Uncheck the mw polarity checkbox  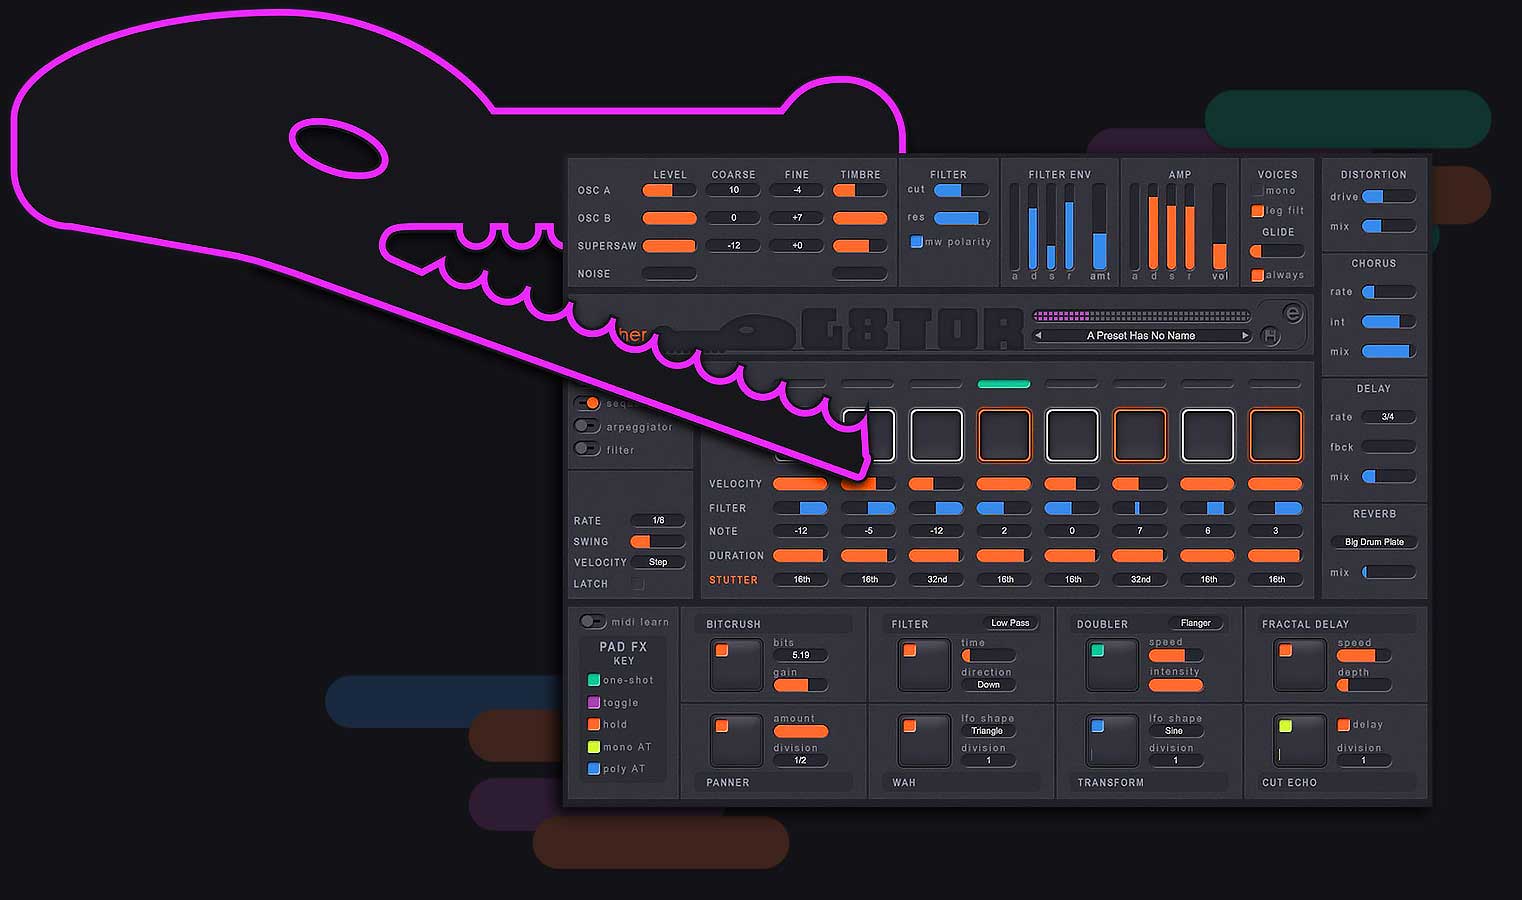[916, 242]
